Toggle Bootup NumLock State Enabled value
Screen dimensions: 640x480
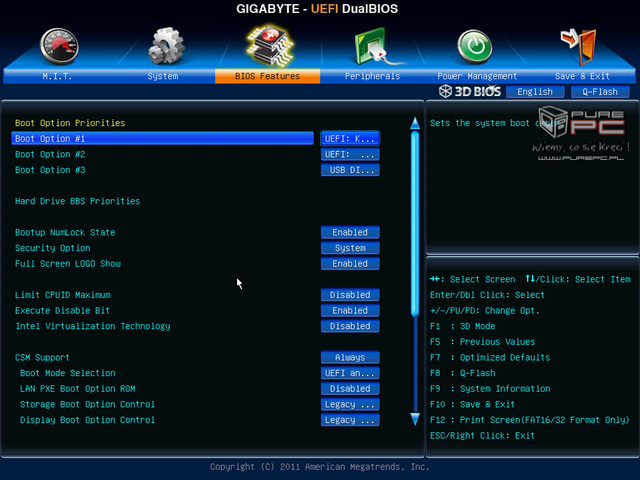[x=350, y=232]
